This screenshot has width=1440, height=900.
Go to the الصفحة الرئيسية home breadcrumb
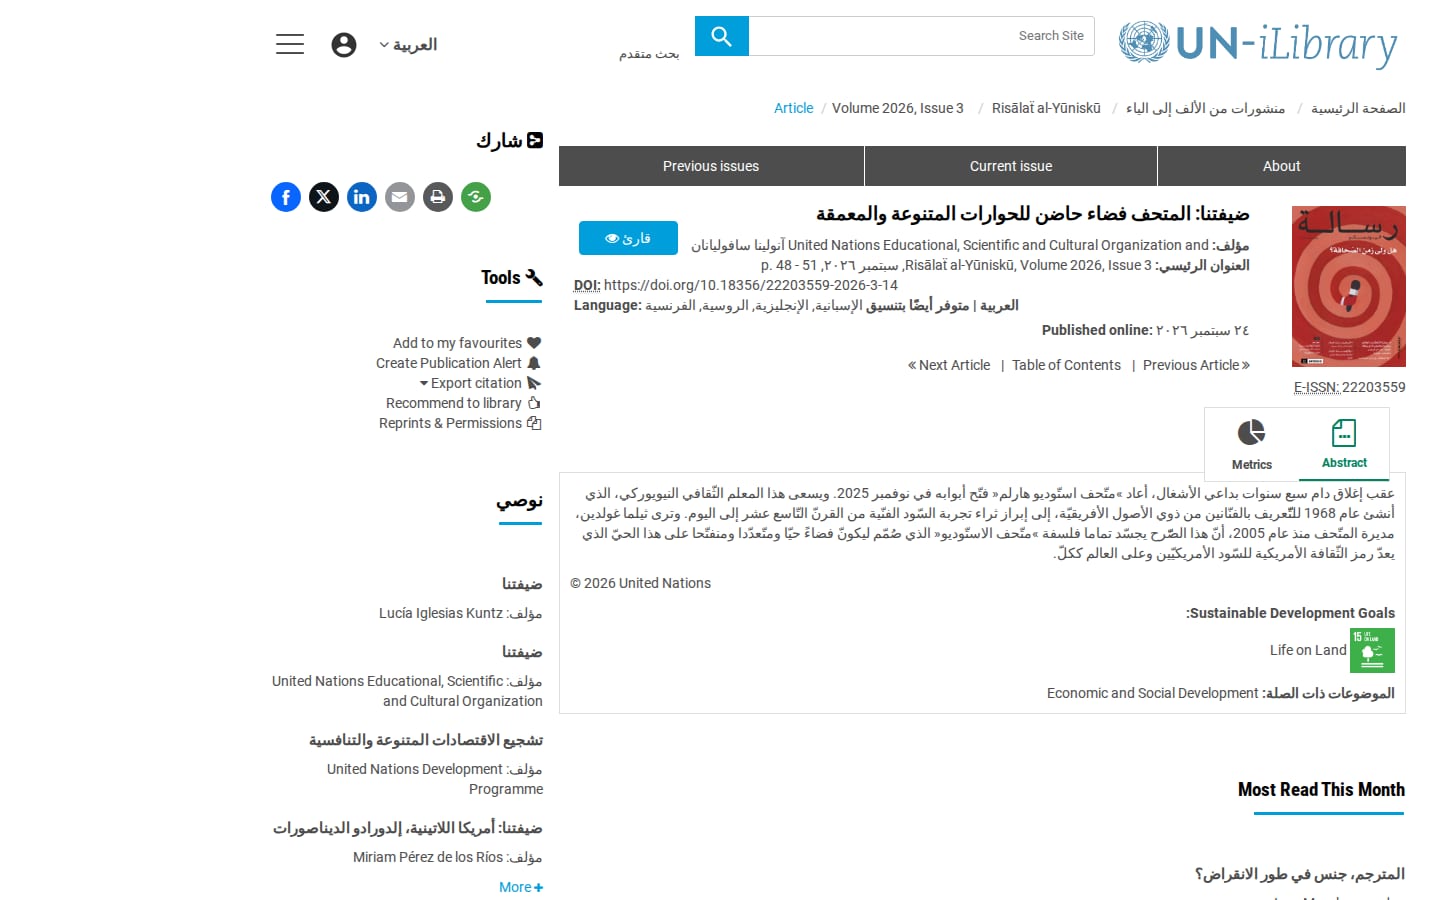pyautogui.click(x=1358, y=108)
